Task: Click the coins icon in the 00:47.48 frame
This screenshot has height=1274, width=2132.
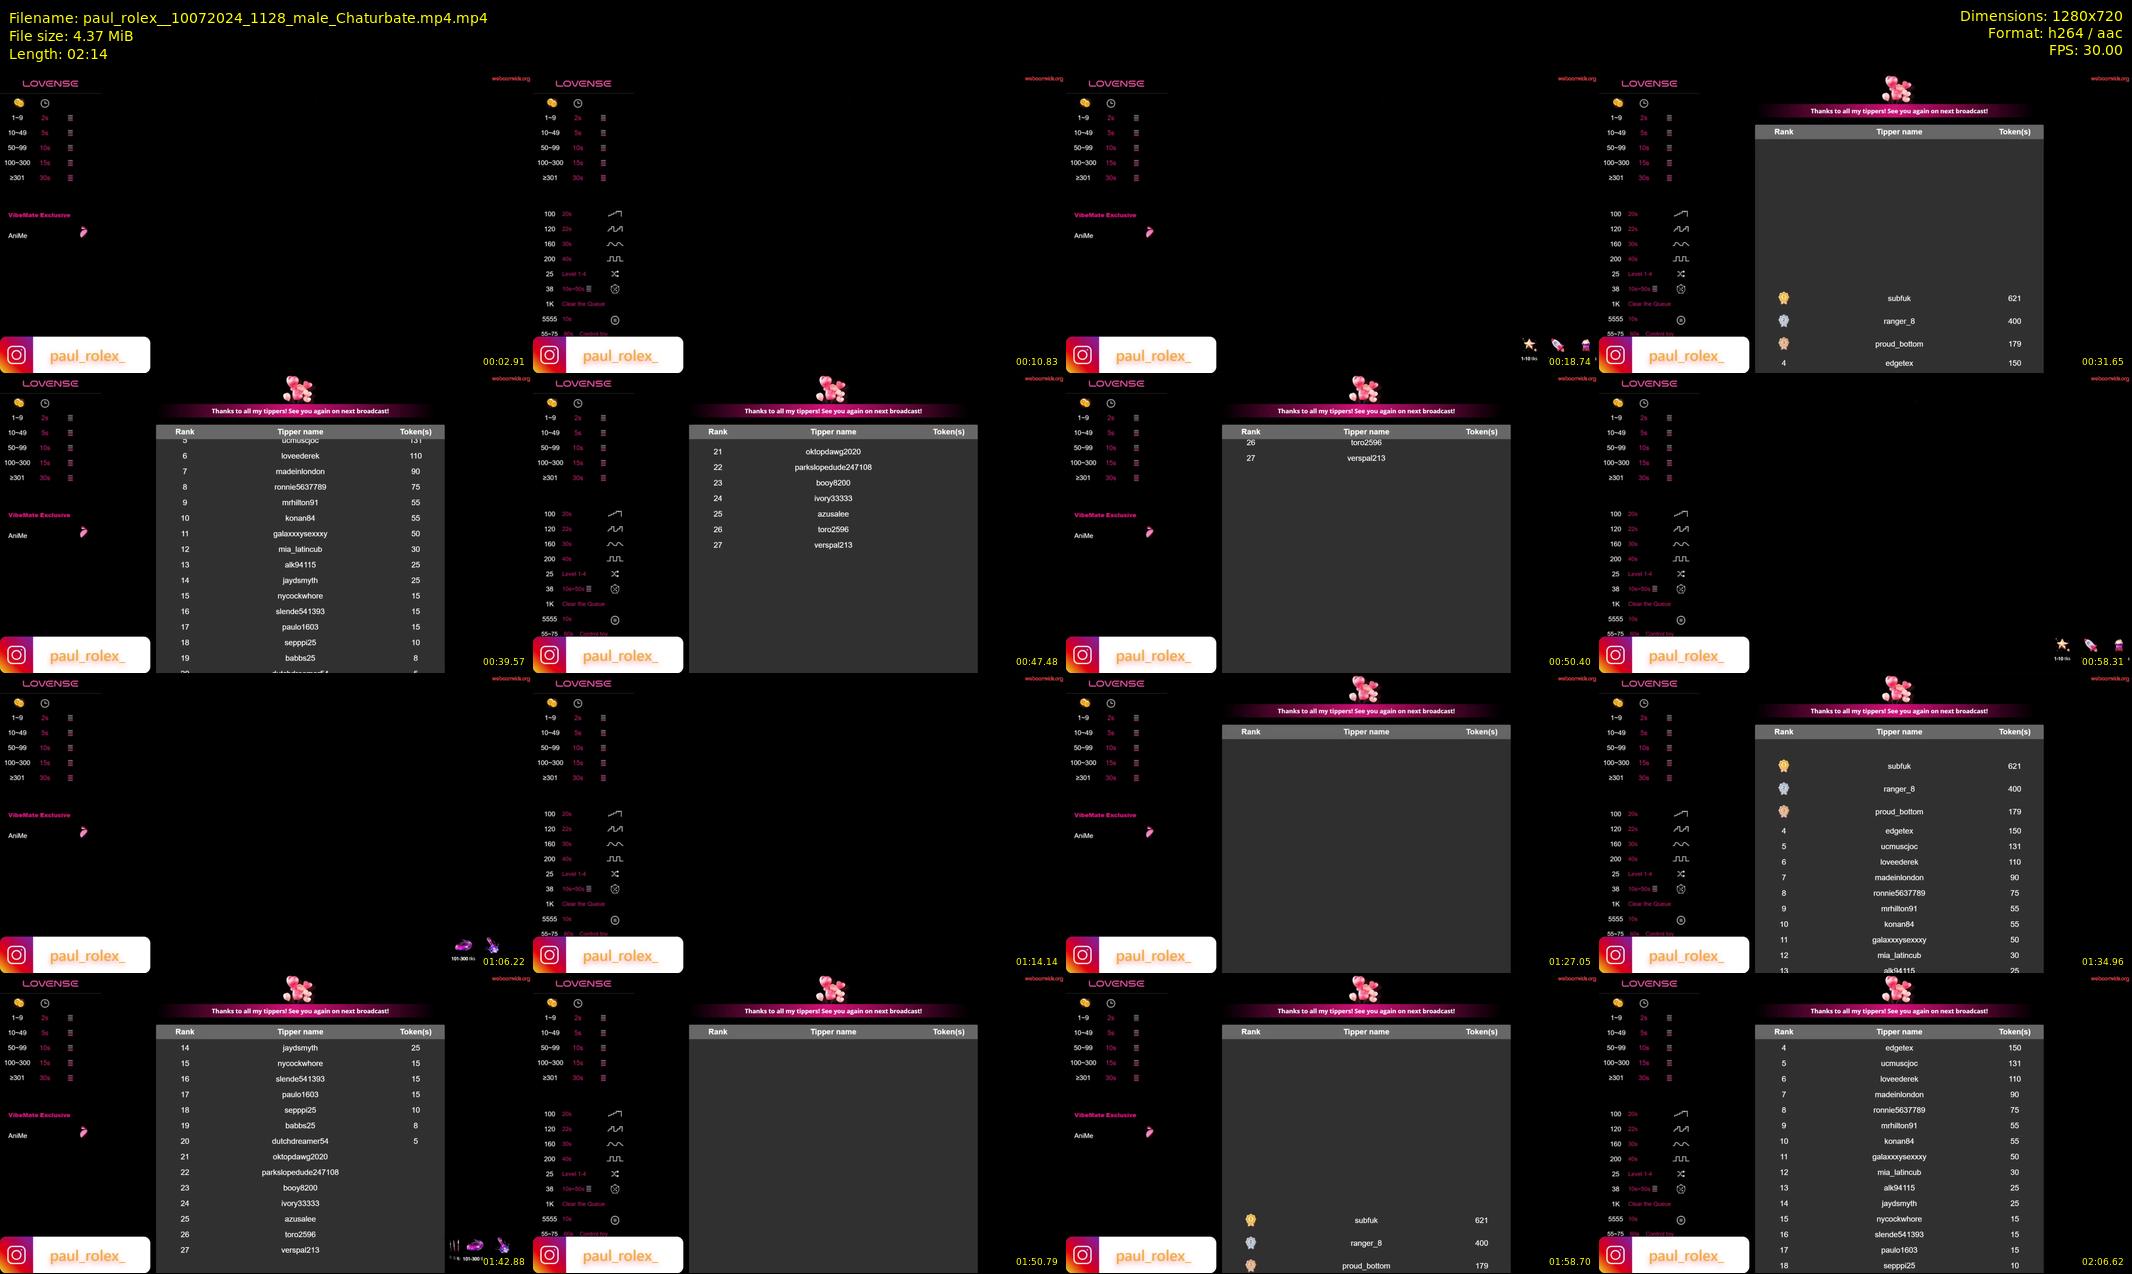Action: (551, 403)
